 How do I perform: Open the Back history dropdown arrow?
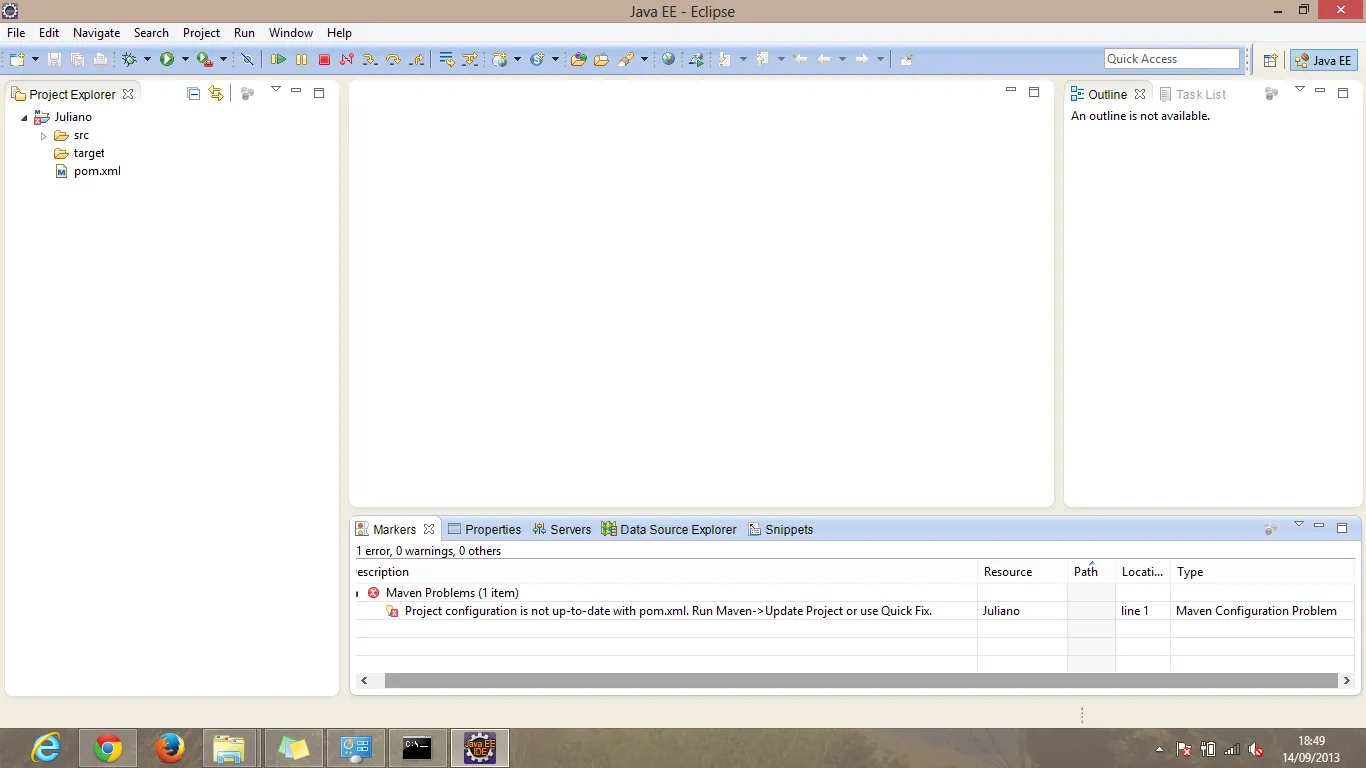(x=842, y=60)
